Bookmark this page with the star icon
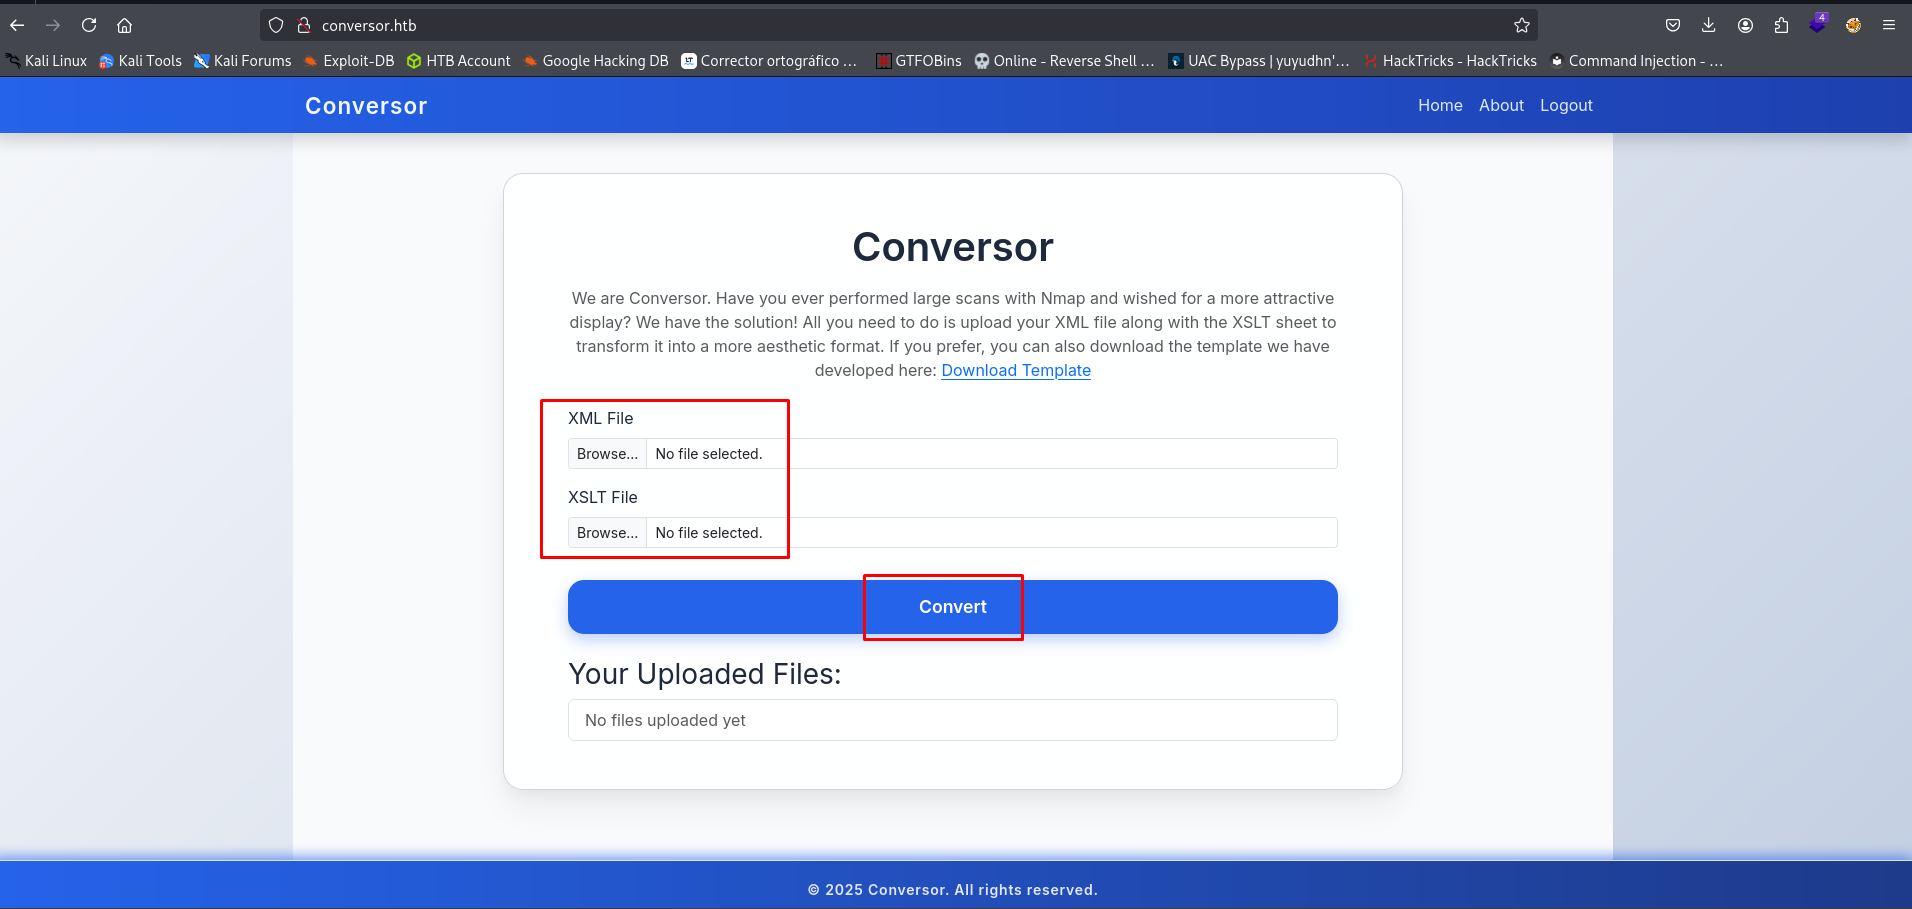This screenshot has width=1912, height=909. pyautogui.click(x=1521, y=25)
